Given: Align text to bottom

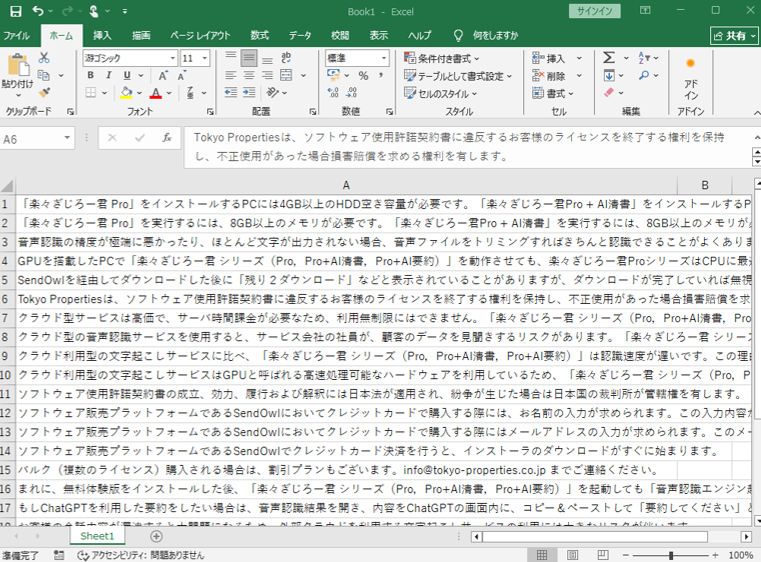Looking at the screenshot, I should coord(267,58).
